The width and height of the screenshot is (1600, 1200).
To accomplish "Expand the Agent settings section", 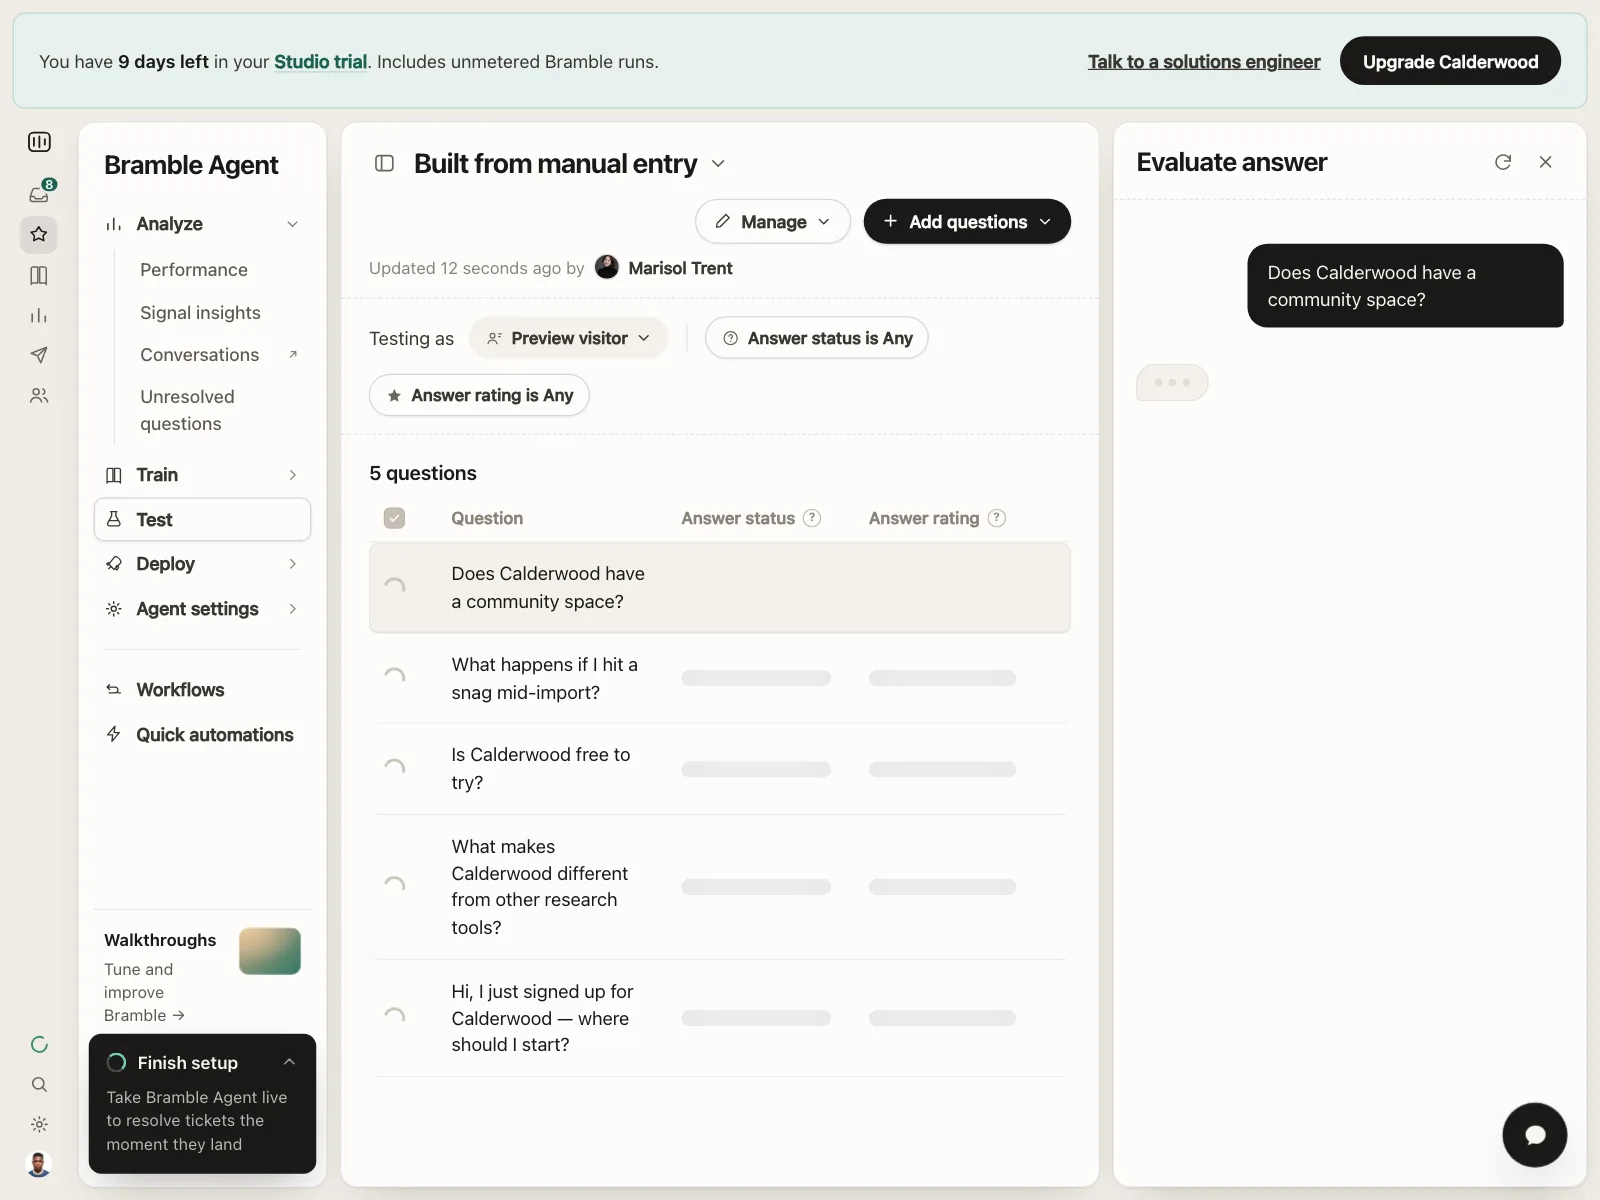I will [202, 609].
